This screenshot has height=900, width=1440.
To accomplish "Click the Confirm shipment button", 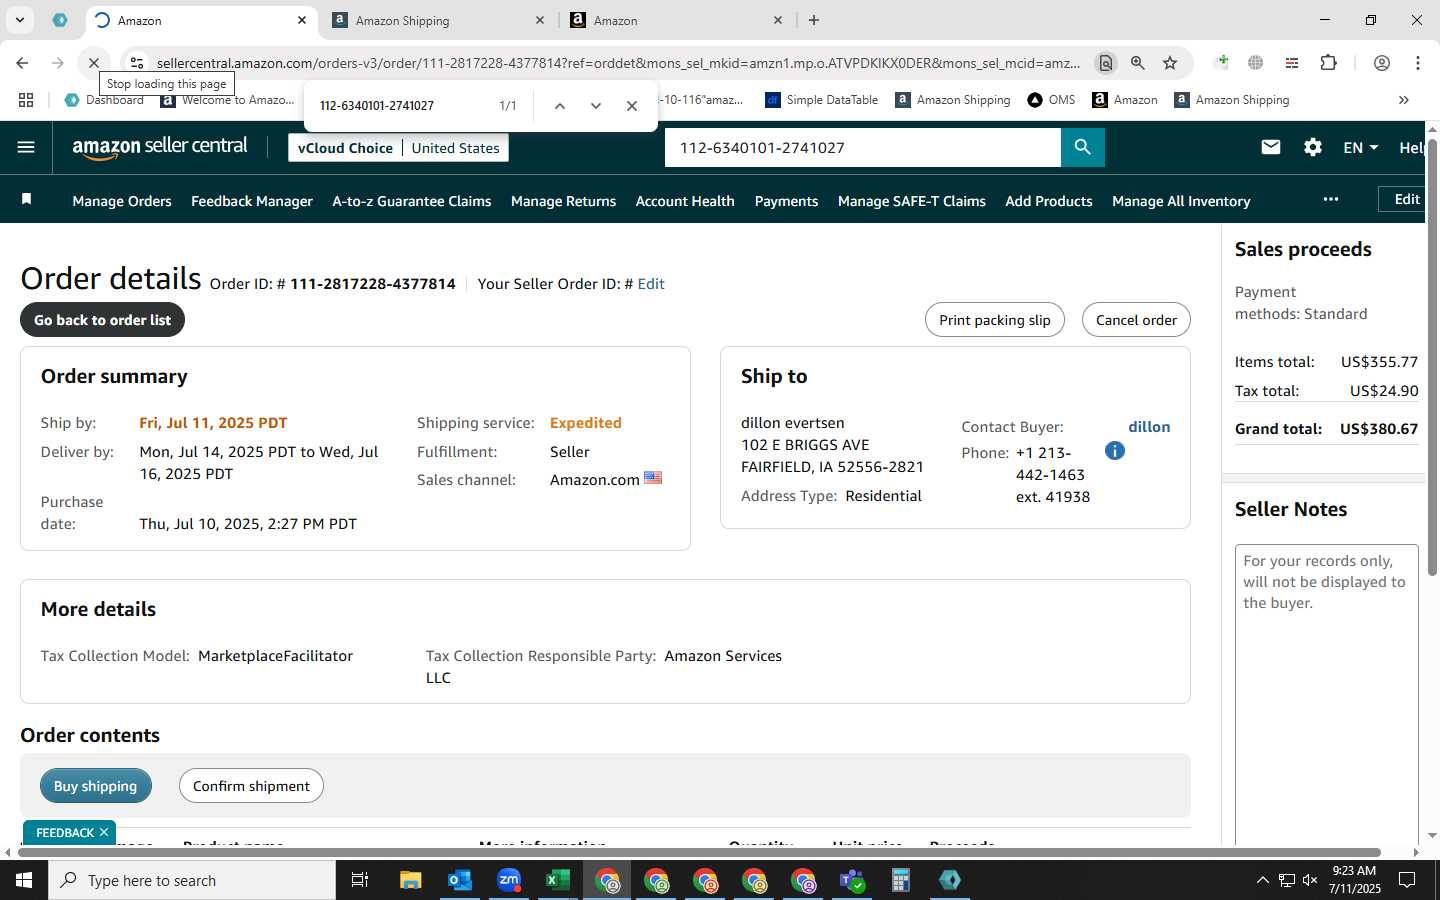I will [251, 786].
